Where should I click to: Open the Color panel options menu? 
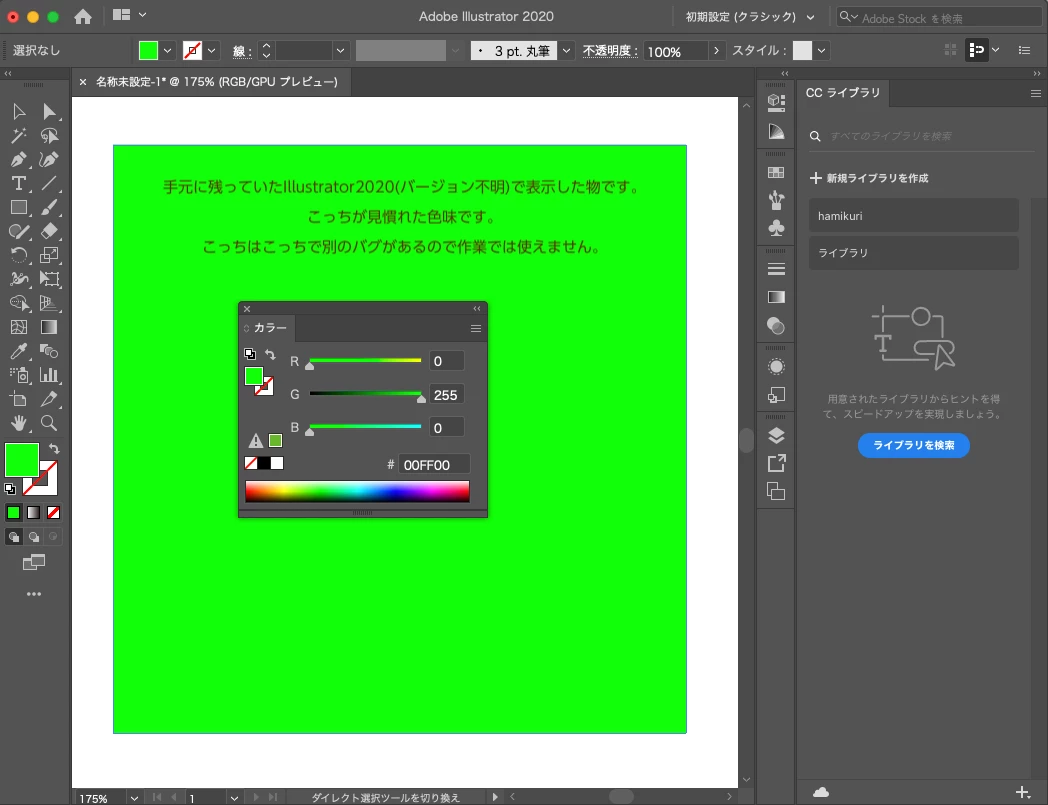click(476, 328)
